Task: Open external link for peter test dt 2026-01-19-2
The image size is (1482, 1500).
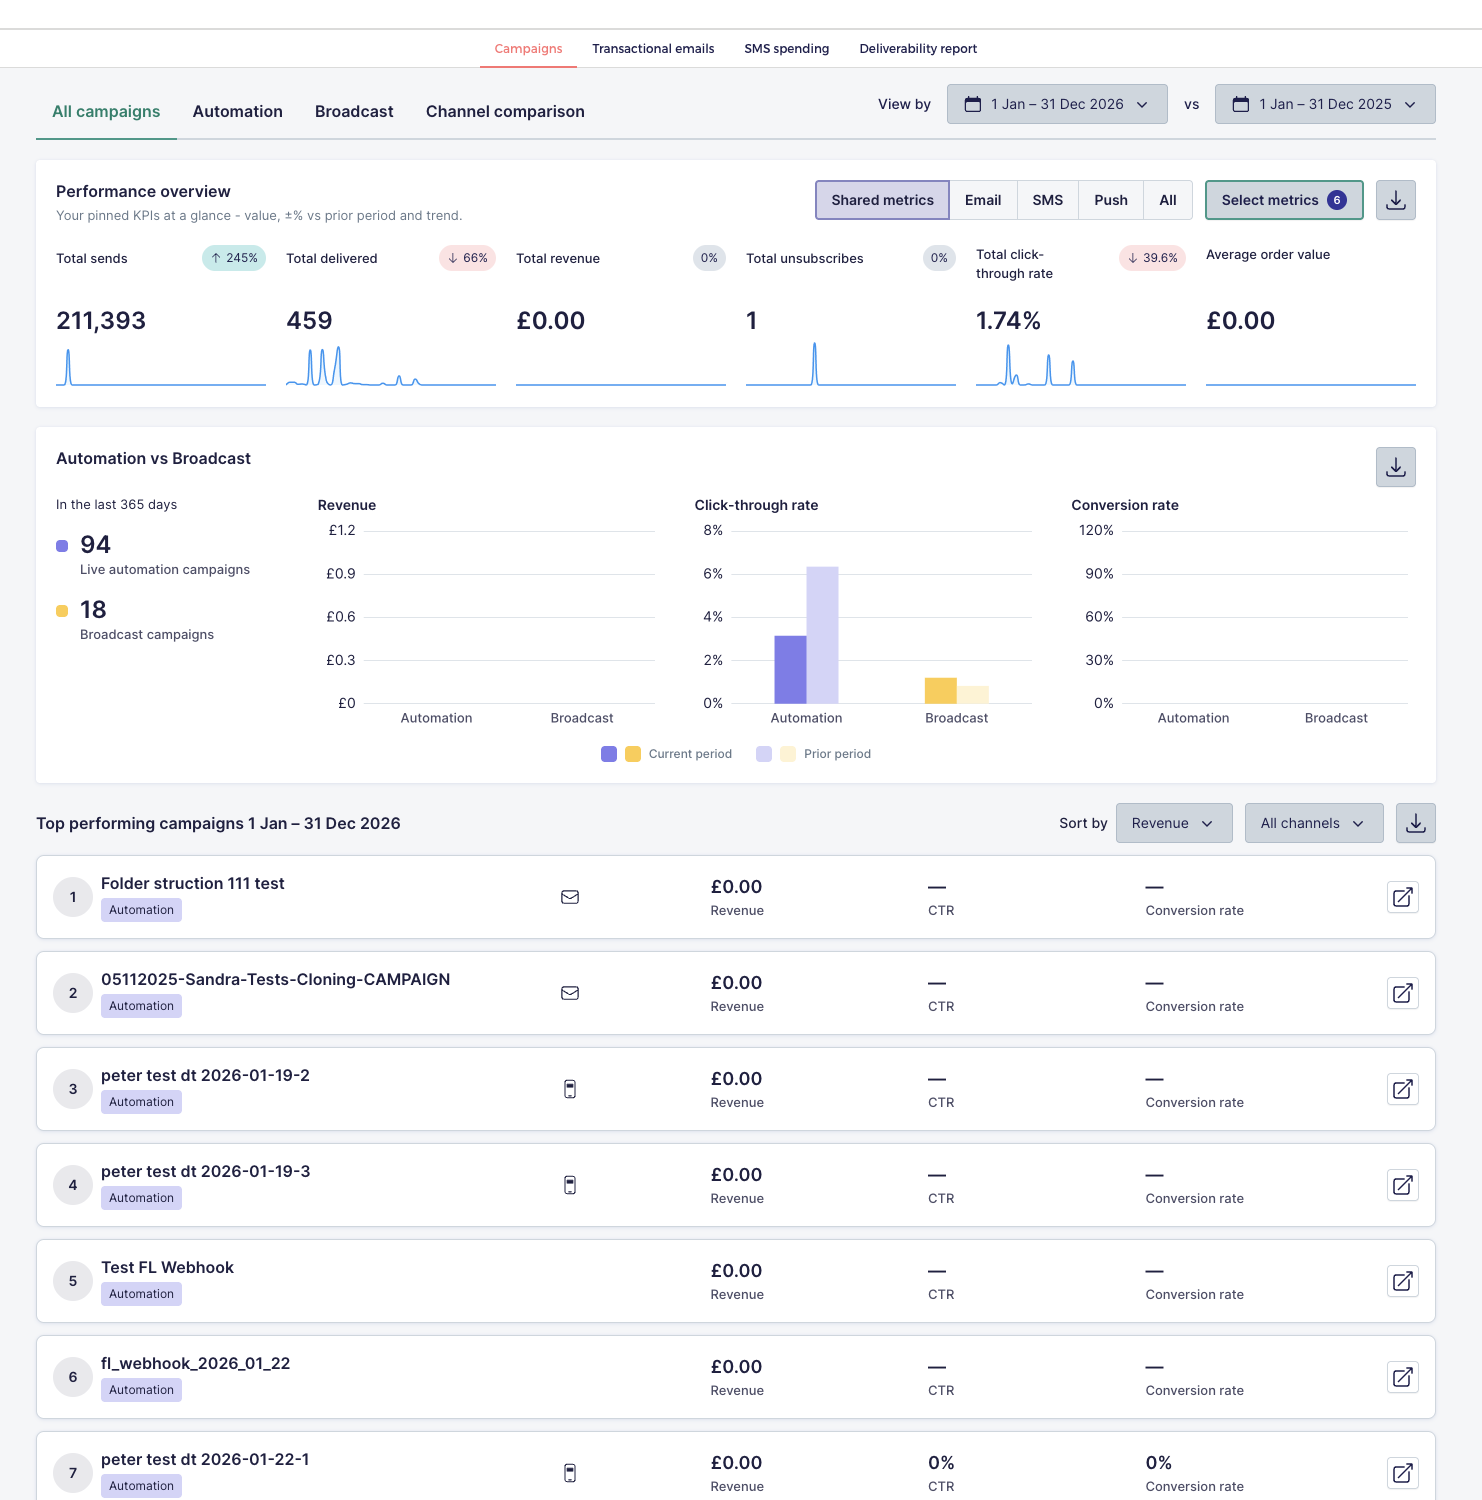Action: (x=1402, y=1089)
